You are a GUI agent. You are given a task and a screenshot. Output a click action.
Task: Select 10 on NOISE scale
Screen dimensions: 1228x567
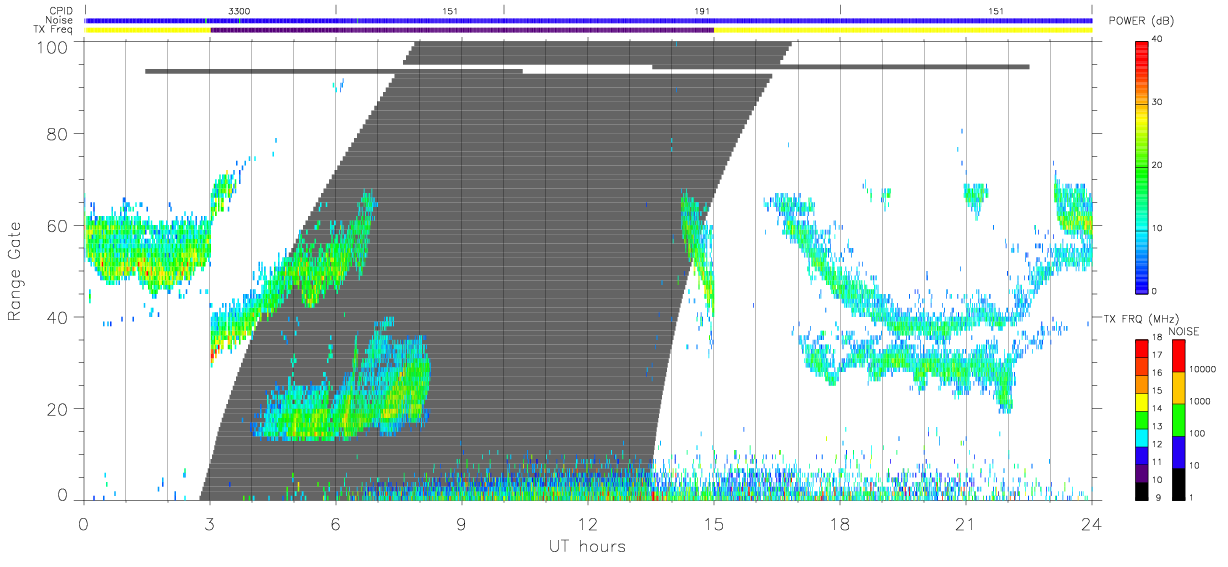[1196, 465]
